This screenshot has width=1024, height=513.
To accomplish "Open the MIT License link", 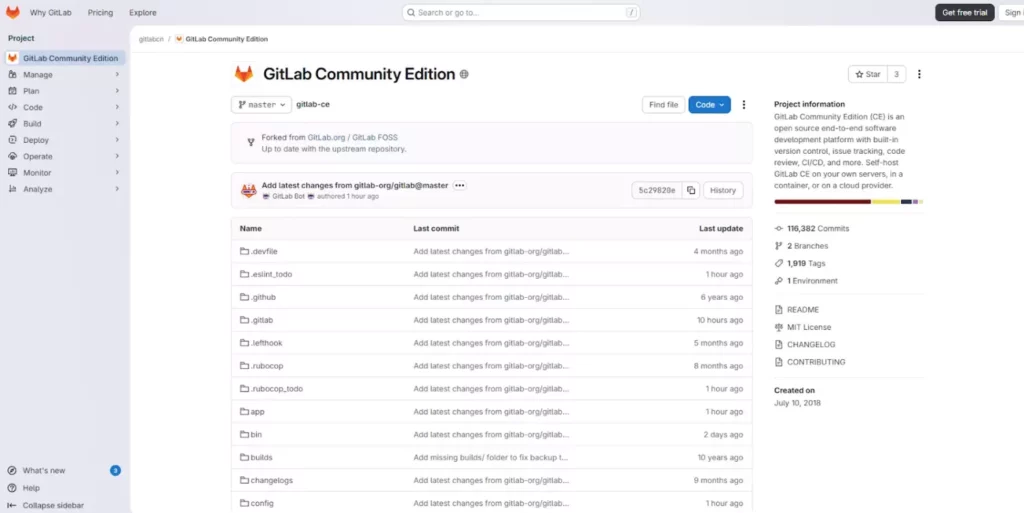I will (x=808, y=327).
